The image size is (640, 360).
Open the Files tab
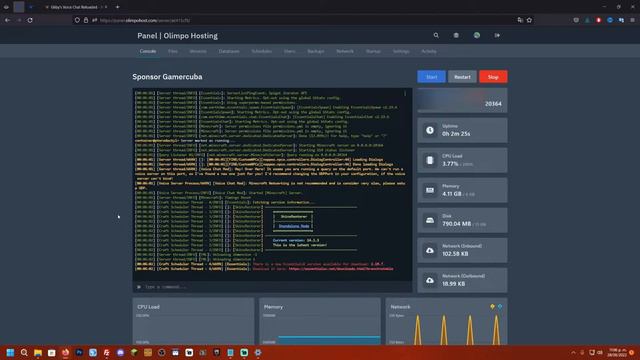[173, 51]
